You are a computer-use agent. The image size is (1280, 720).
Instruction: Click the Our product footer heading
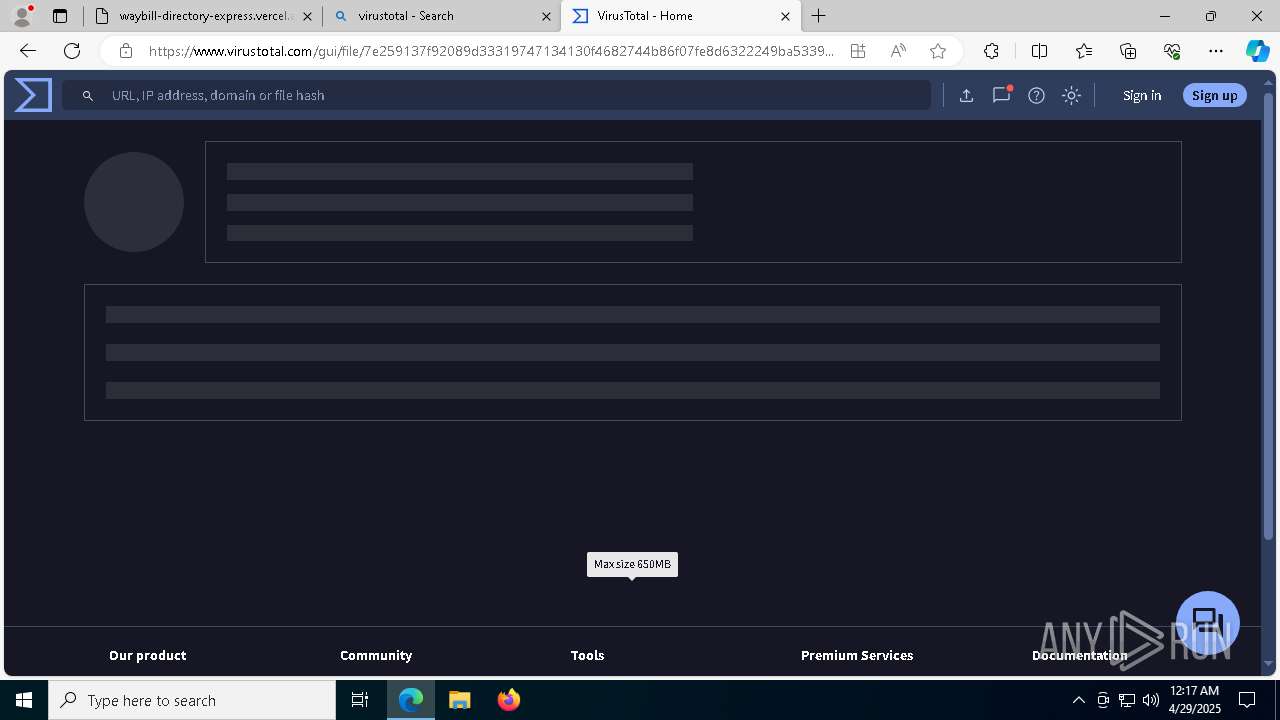(x=148, y=655)
